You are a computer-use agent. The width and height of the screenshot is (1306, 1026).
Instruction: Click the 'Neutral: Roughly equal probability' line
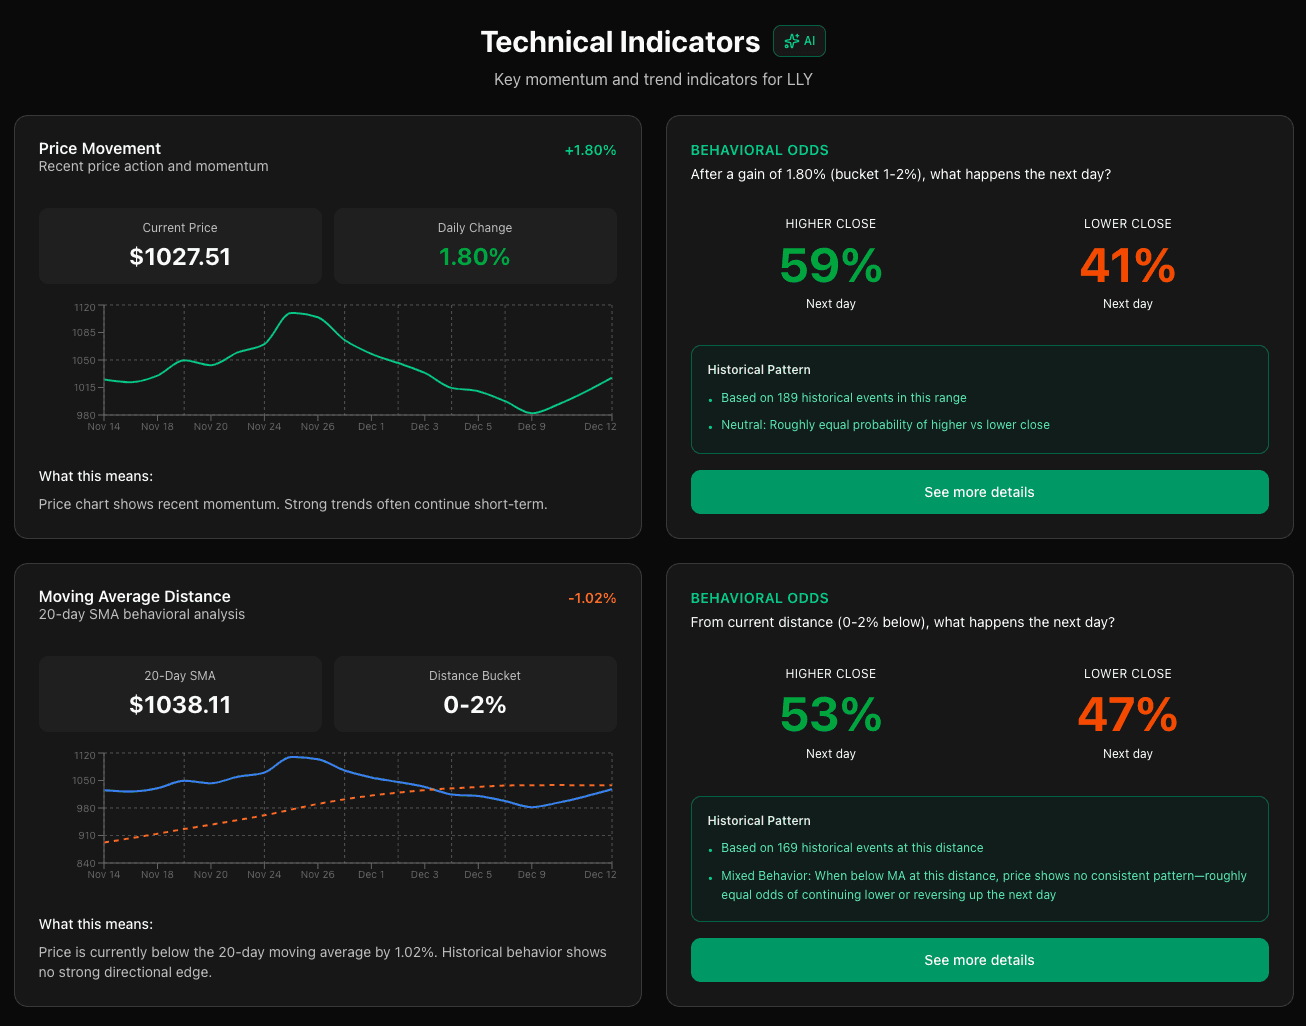coord(885,424)
